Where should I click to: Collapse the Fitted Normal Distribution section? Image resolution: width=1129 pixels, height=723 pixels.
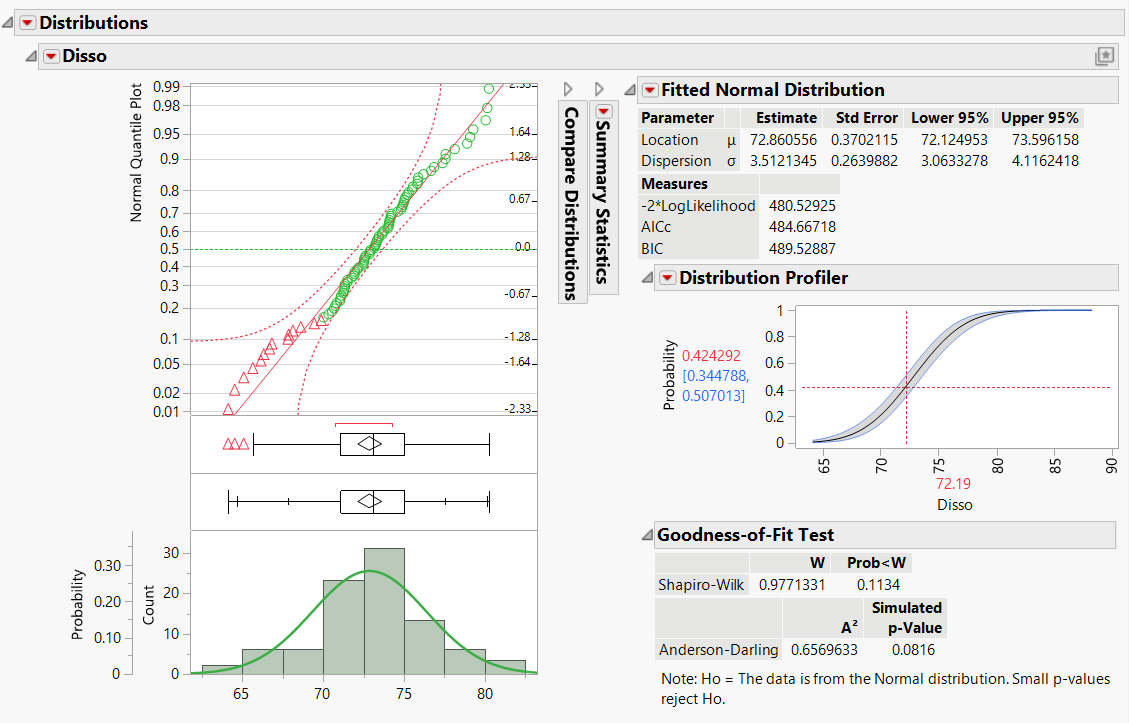[630, 89]
